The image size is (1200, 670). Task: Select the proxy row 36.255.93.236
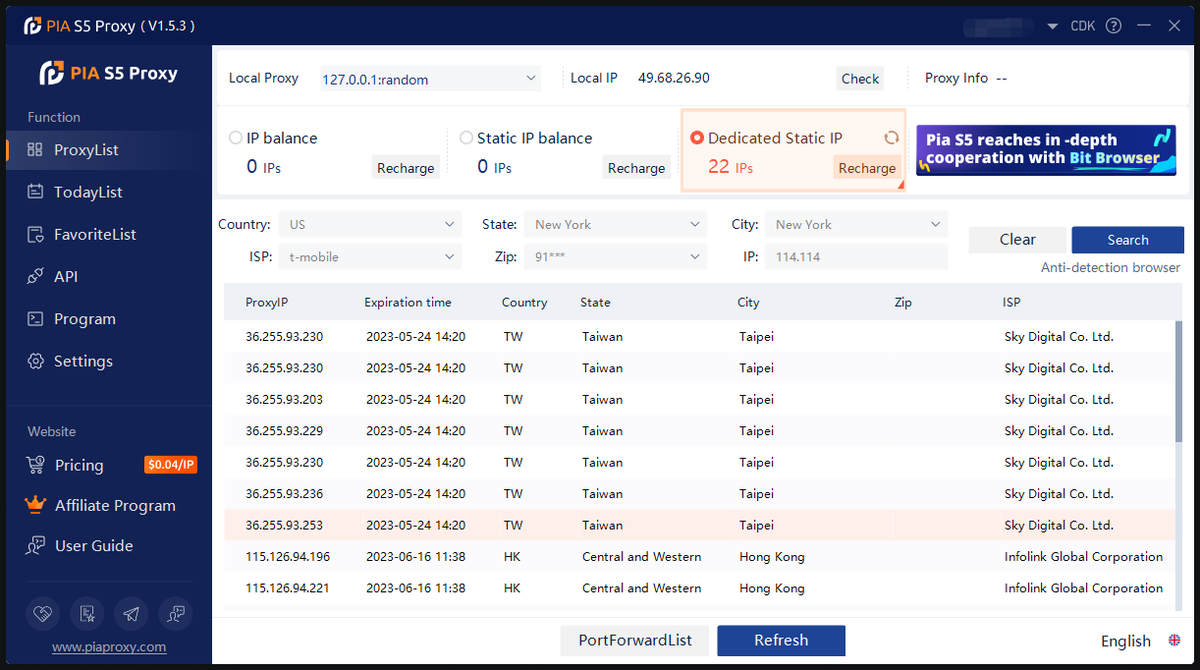pyautogui.click(x=698, y=493)
